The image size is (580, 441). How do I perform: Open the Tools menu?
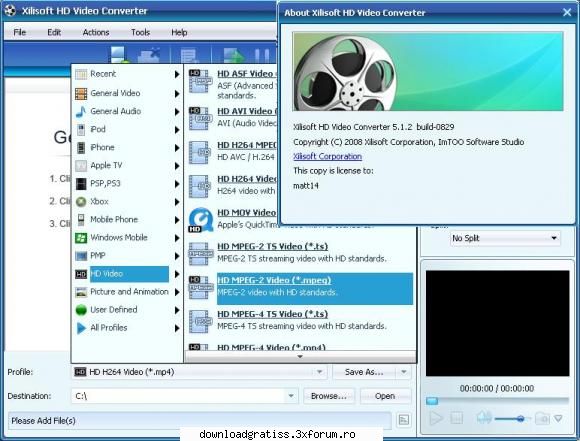140,33
